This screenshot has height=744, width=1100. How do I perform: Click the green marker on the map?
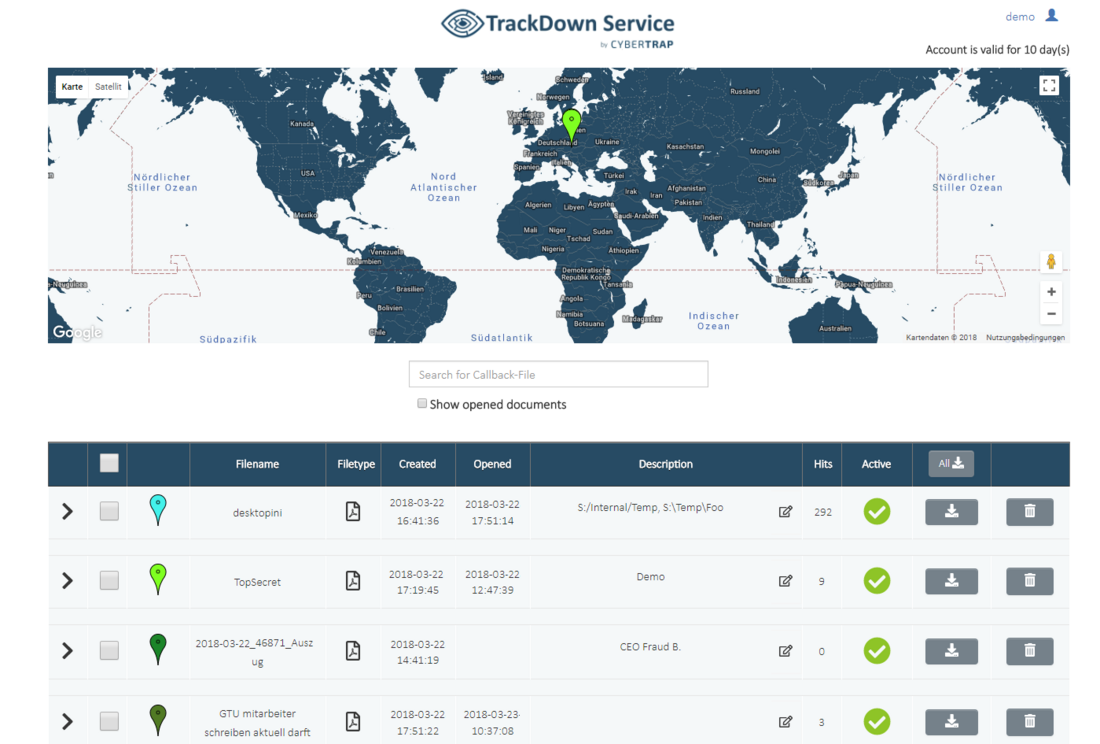(x=571, y=124)
